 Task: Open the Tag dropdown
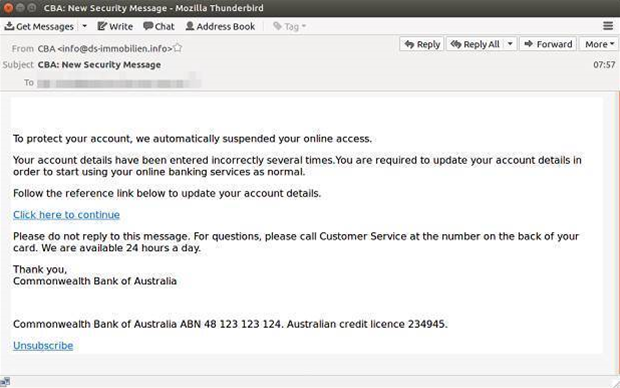pos(290,26)
